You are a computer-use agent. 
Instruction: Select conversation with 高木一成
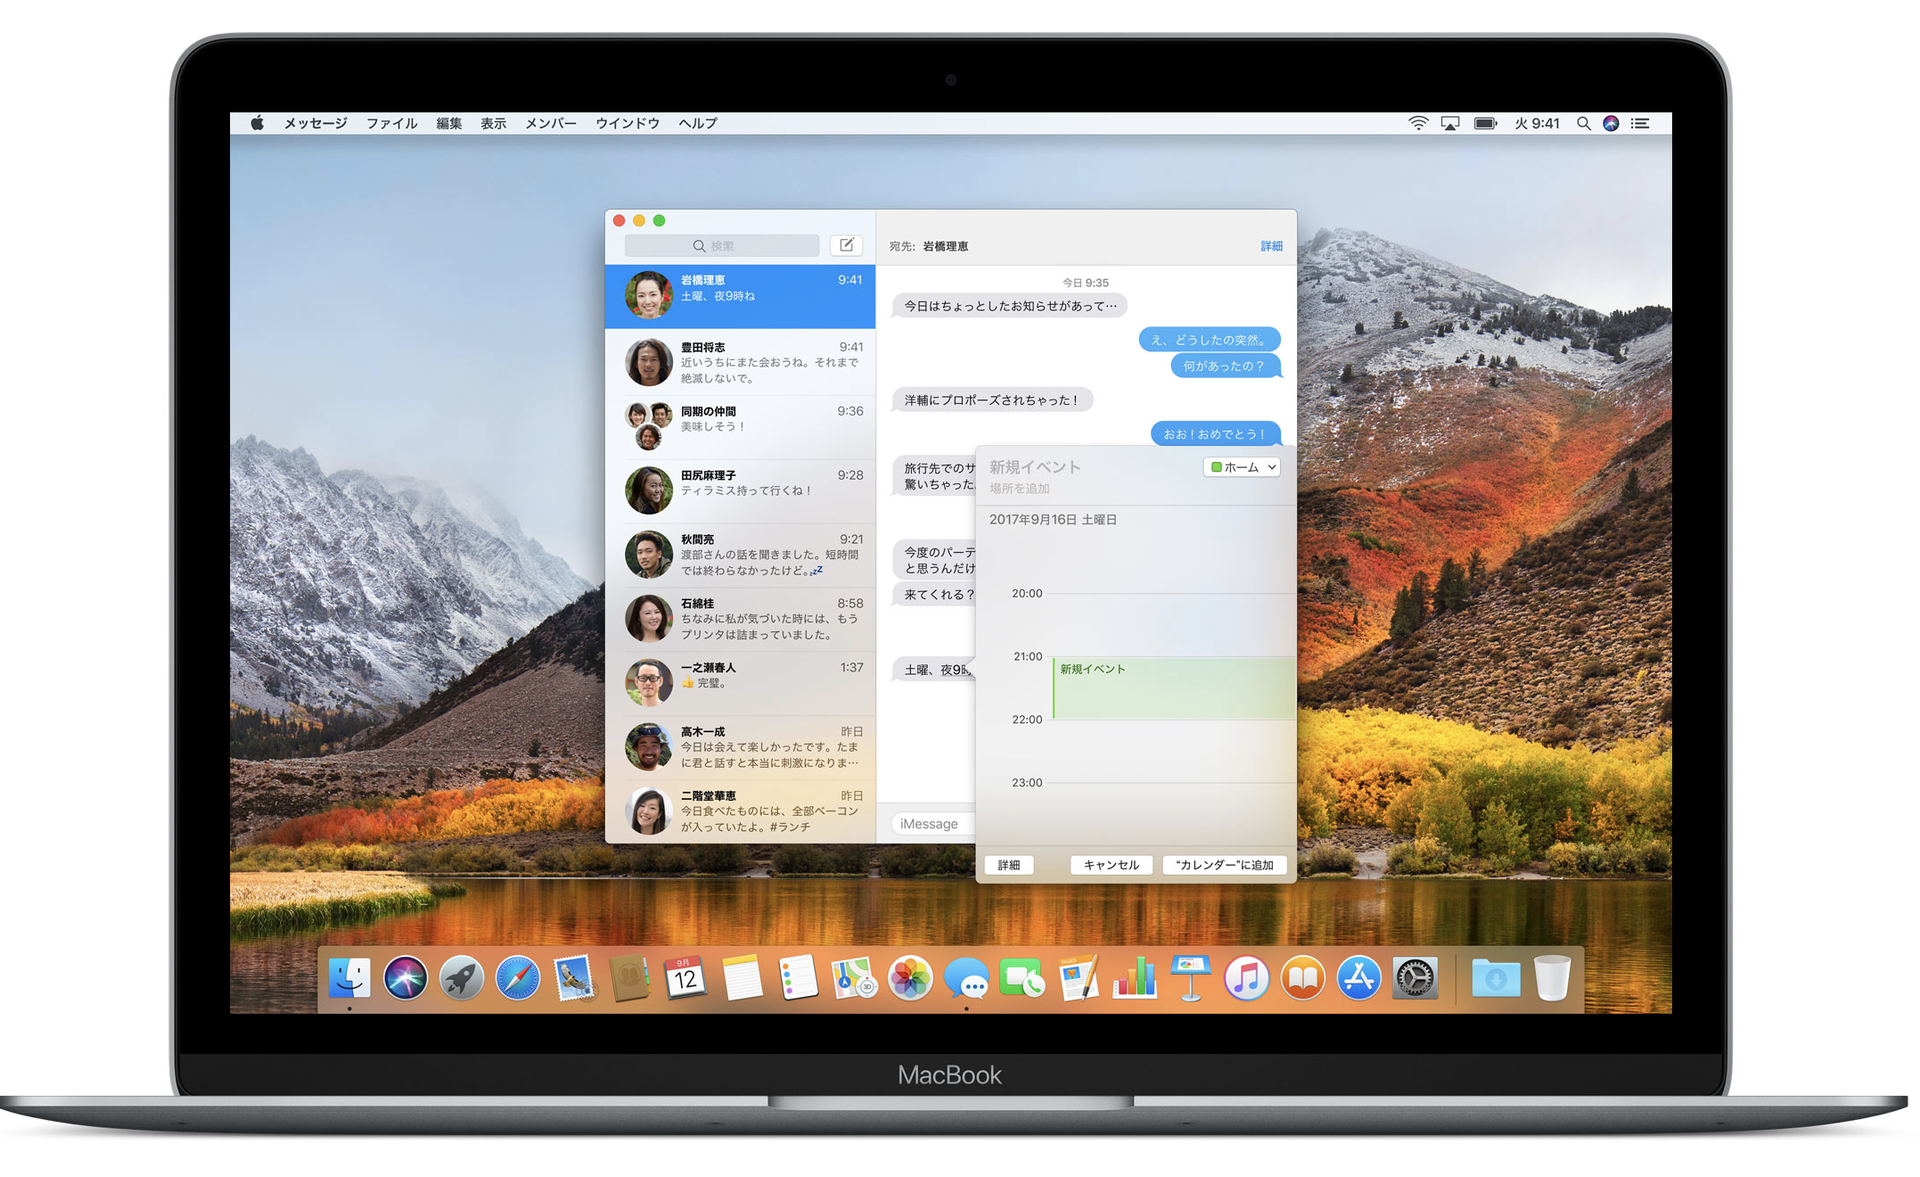click(740, 746)
